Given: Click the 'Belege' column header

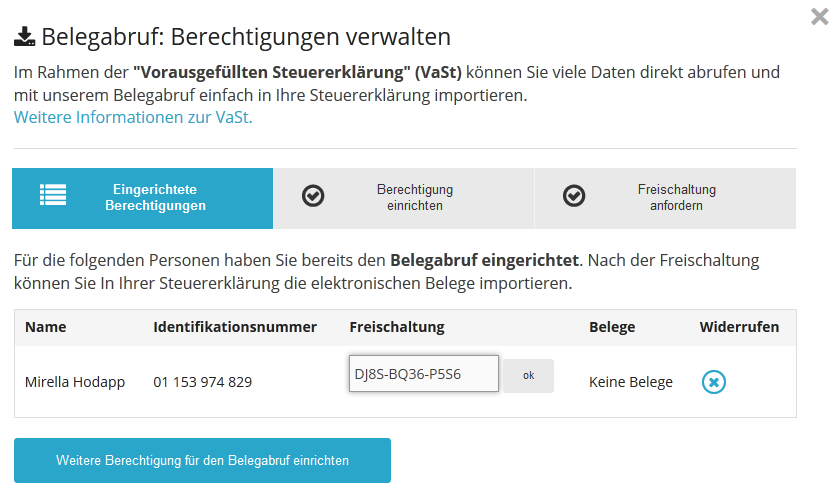Looking at the screenshot, I should pos(612,327).
